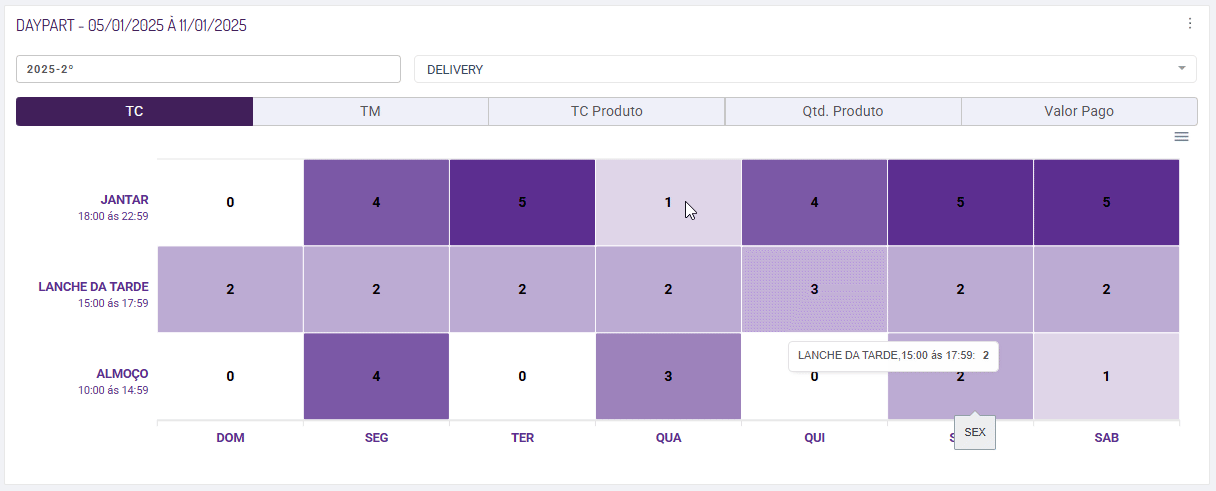1216x491 pixels.
Task: Click the ALMOÇO row label
Action: coord(124,373)
